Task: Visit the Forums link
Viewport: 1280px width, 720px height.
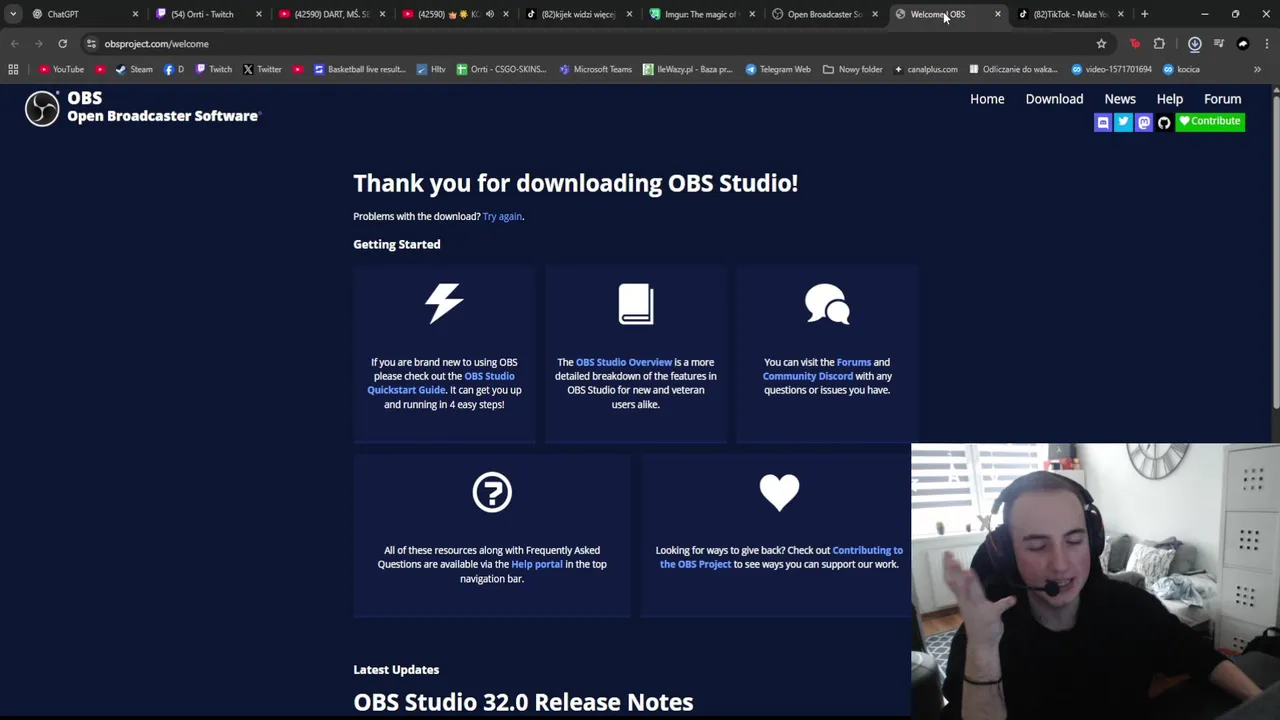Action: point(853,362)
